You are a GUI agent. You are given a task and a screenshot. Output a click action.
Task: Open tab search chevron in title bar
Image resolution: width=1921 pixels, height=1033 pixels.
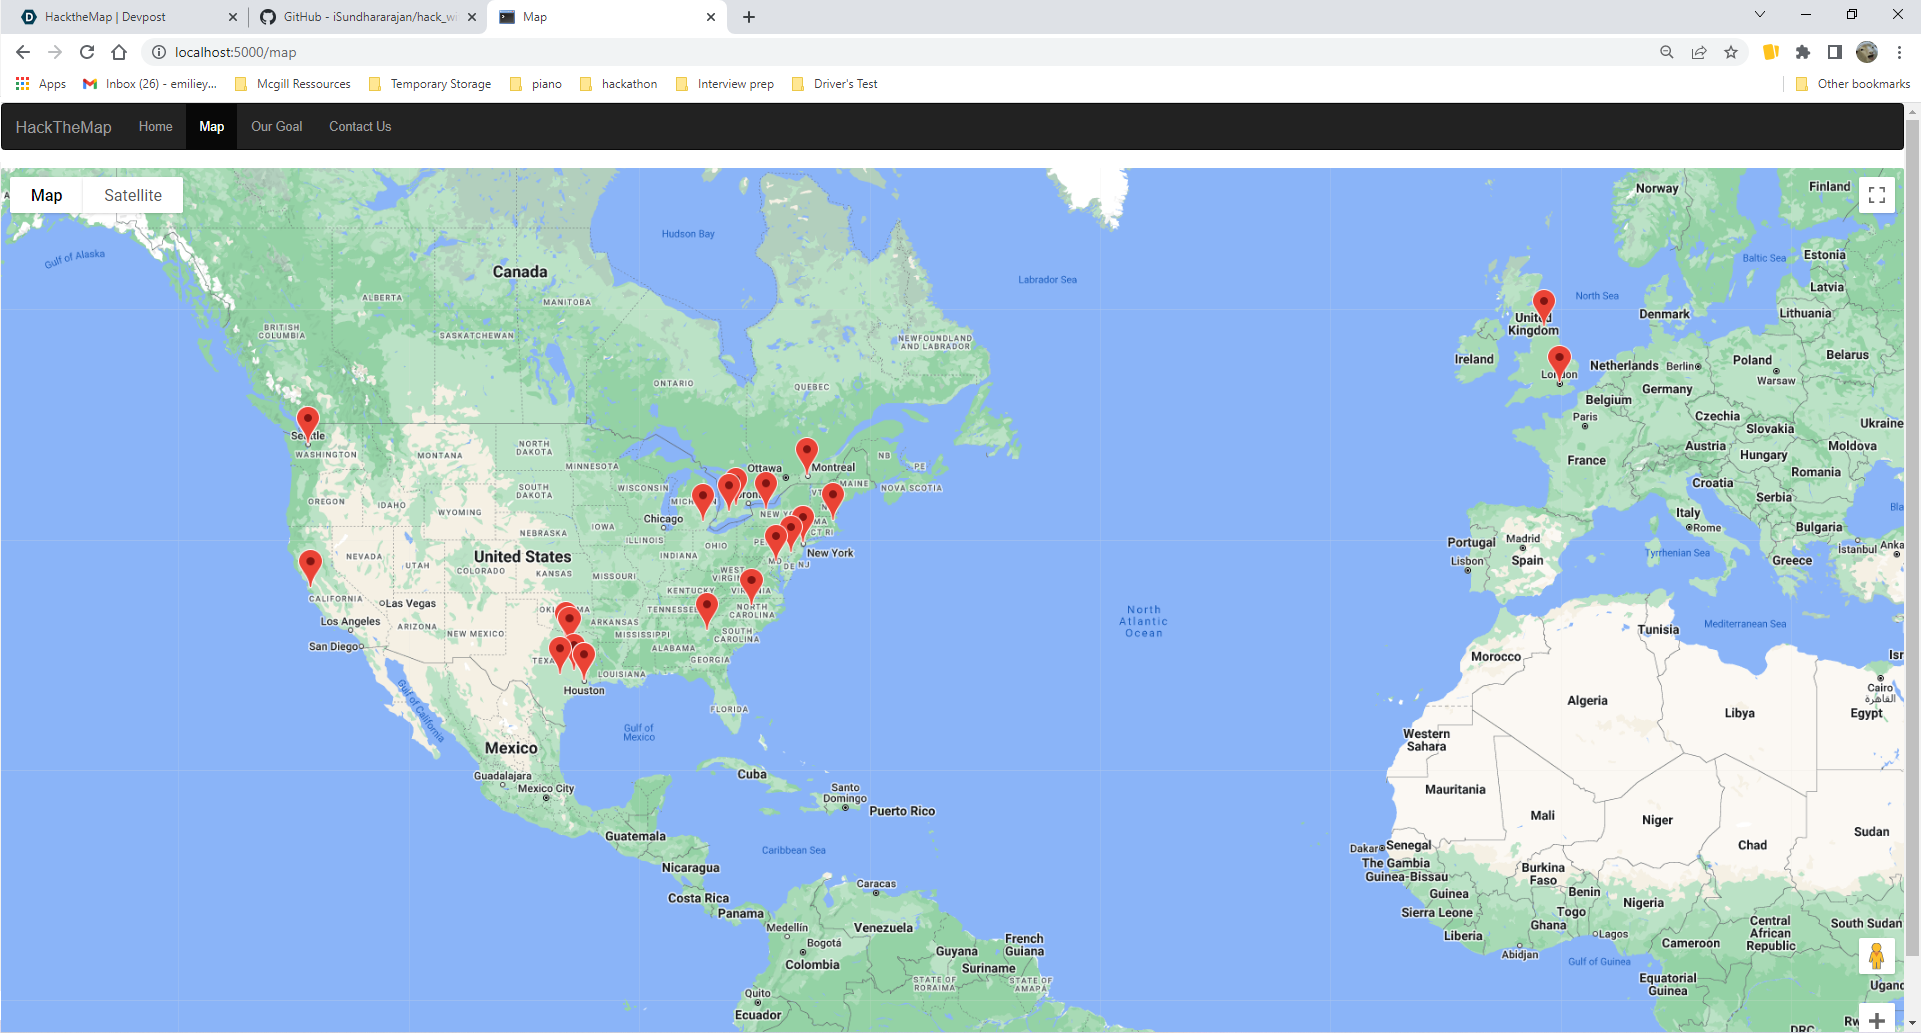point(1760,15)
